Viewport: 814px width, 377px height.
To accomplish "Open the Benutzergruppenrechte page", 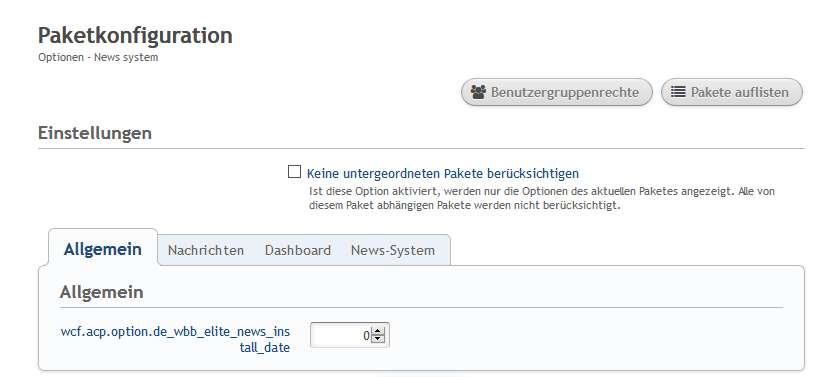I will point(557,92).
